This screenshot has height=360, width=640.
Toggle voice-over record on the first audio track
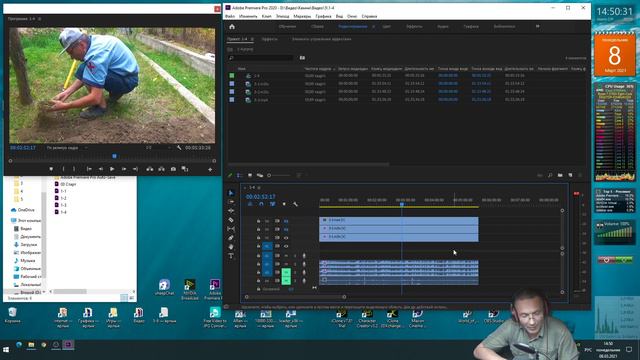304,256
